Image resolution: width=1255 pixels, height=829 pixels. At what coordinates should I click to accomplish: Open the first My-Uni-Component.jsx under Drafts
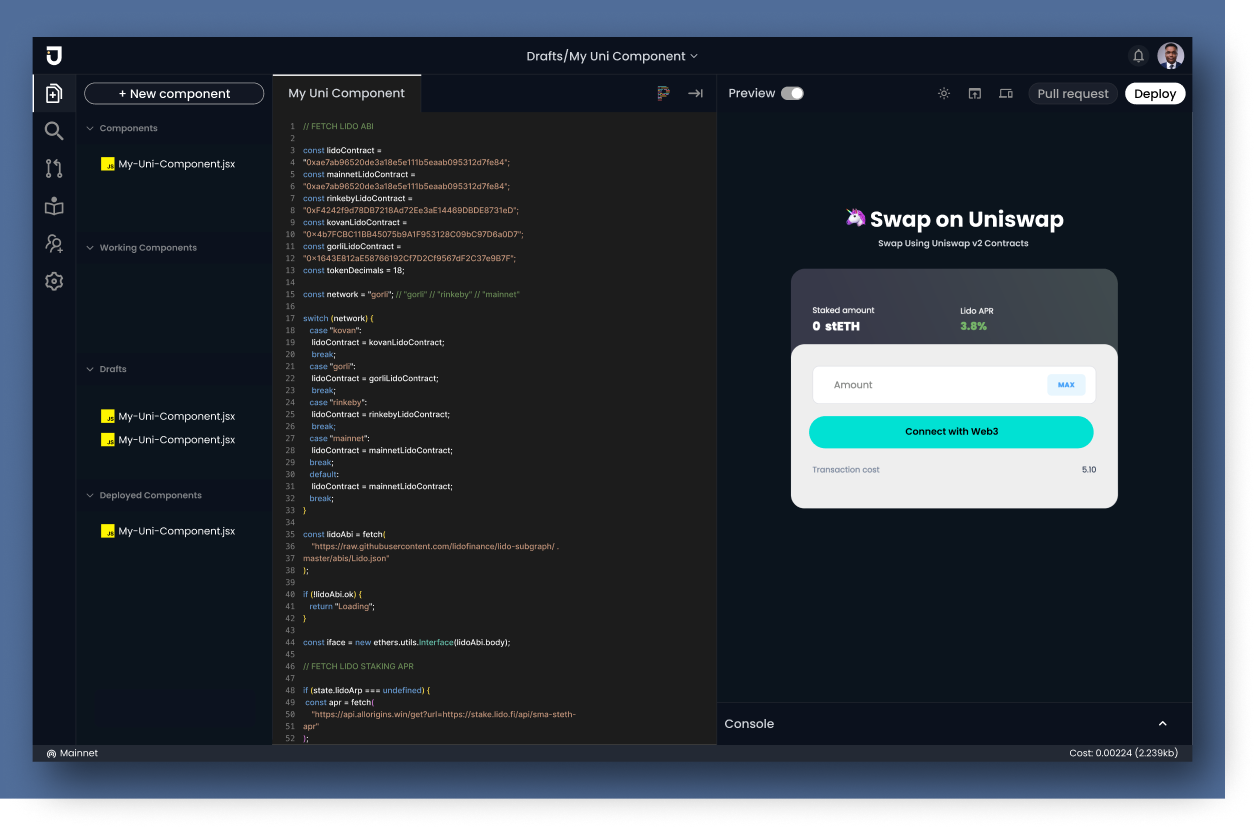169,416
